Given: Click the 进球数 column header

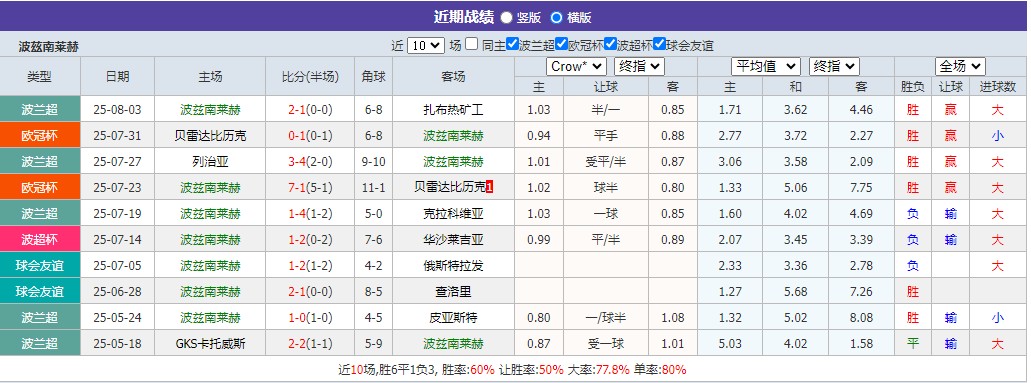Looking at the screenshot, I should (997, 86).
